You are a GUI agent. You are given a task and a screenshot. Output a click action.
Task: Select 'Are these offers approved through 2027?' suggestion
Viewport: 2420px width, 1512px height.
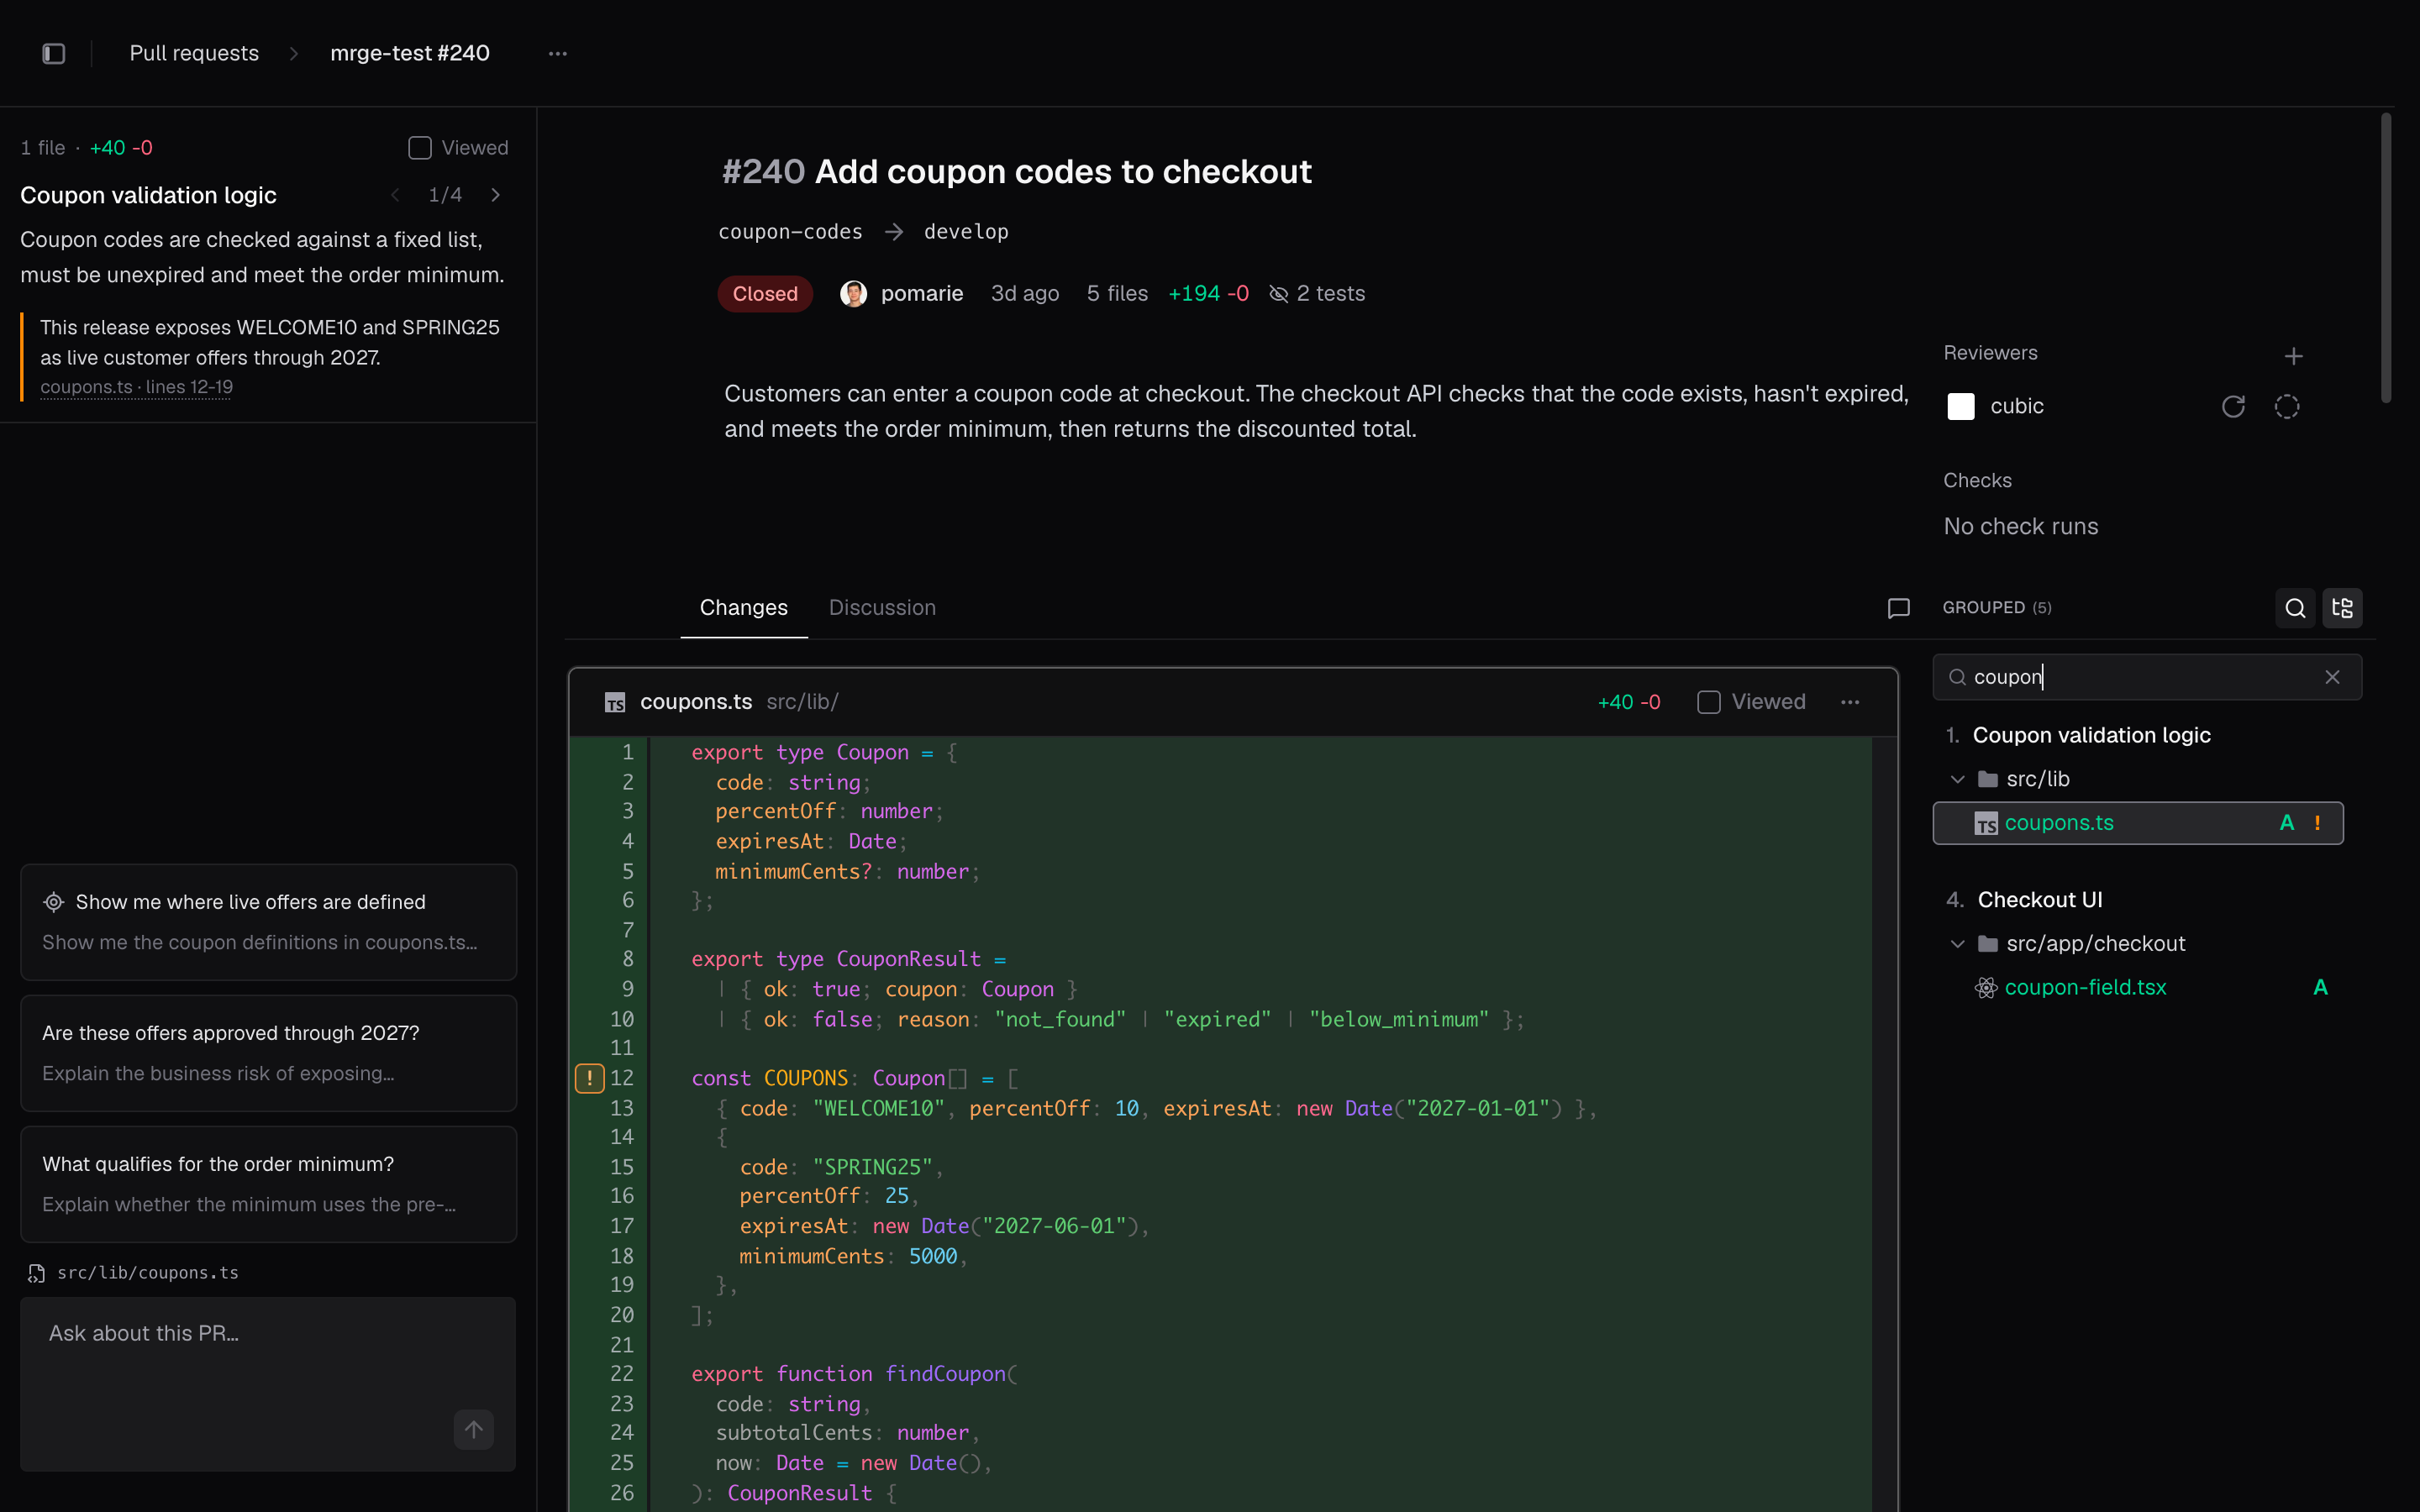[268, 1052]
